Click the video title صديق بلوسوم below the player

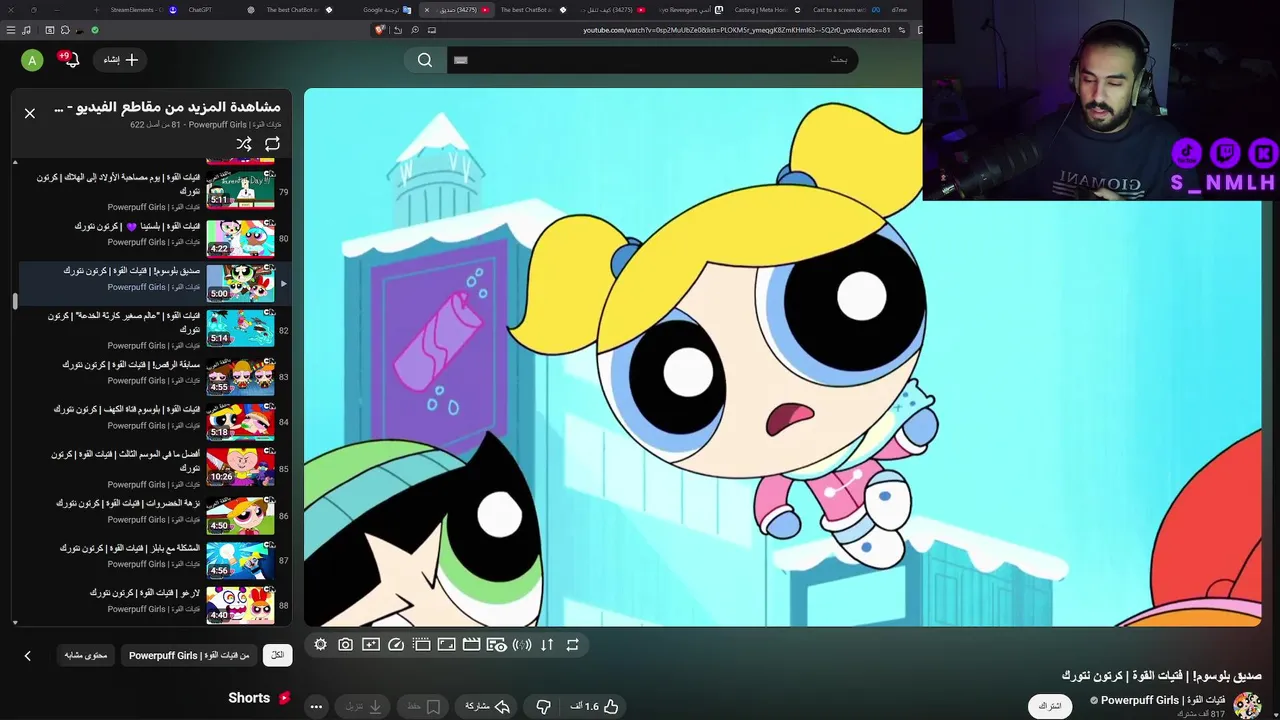point(1161,676)
